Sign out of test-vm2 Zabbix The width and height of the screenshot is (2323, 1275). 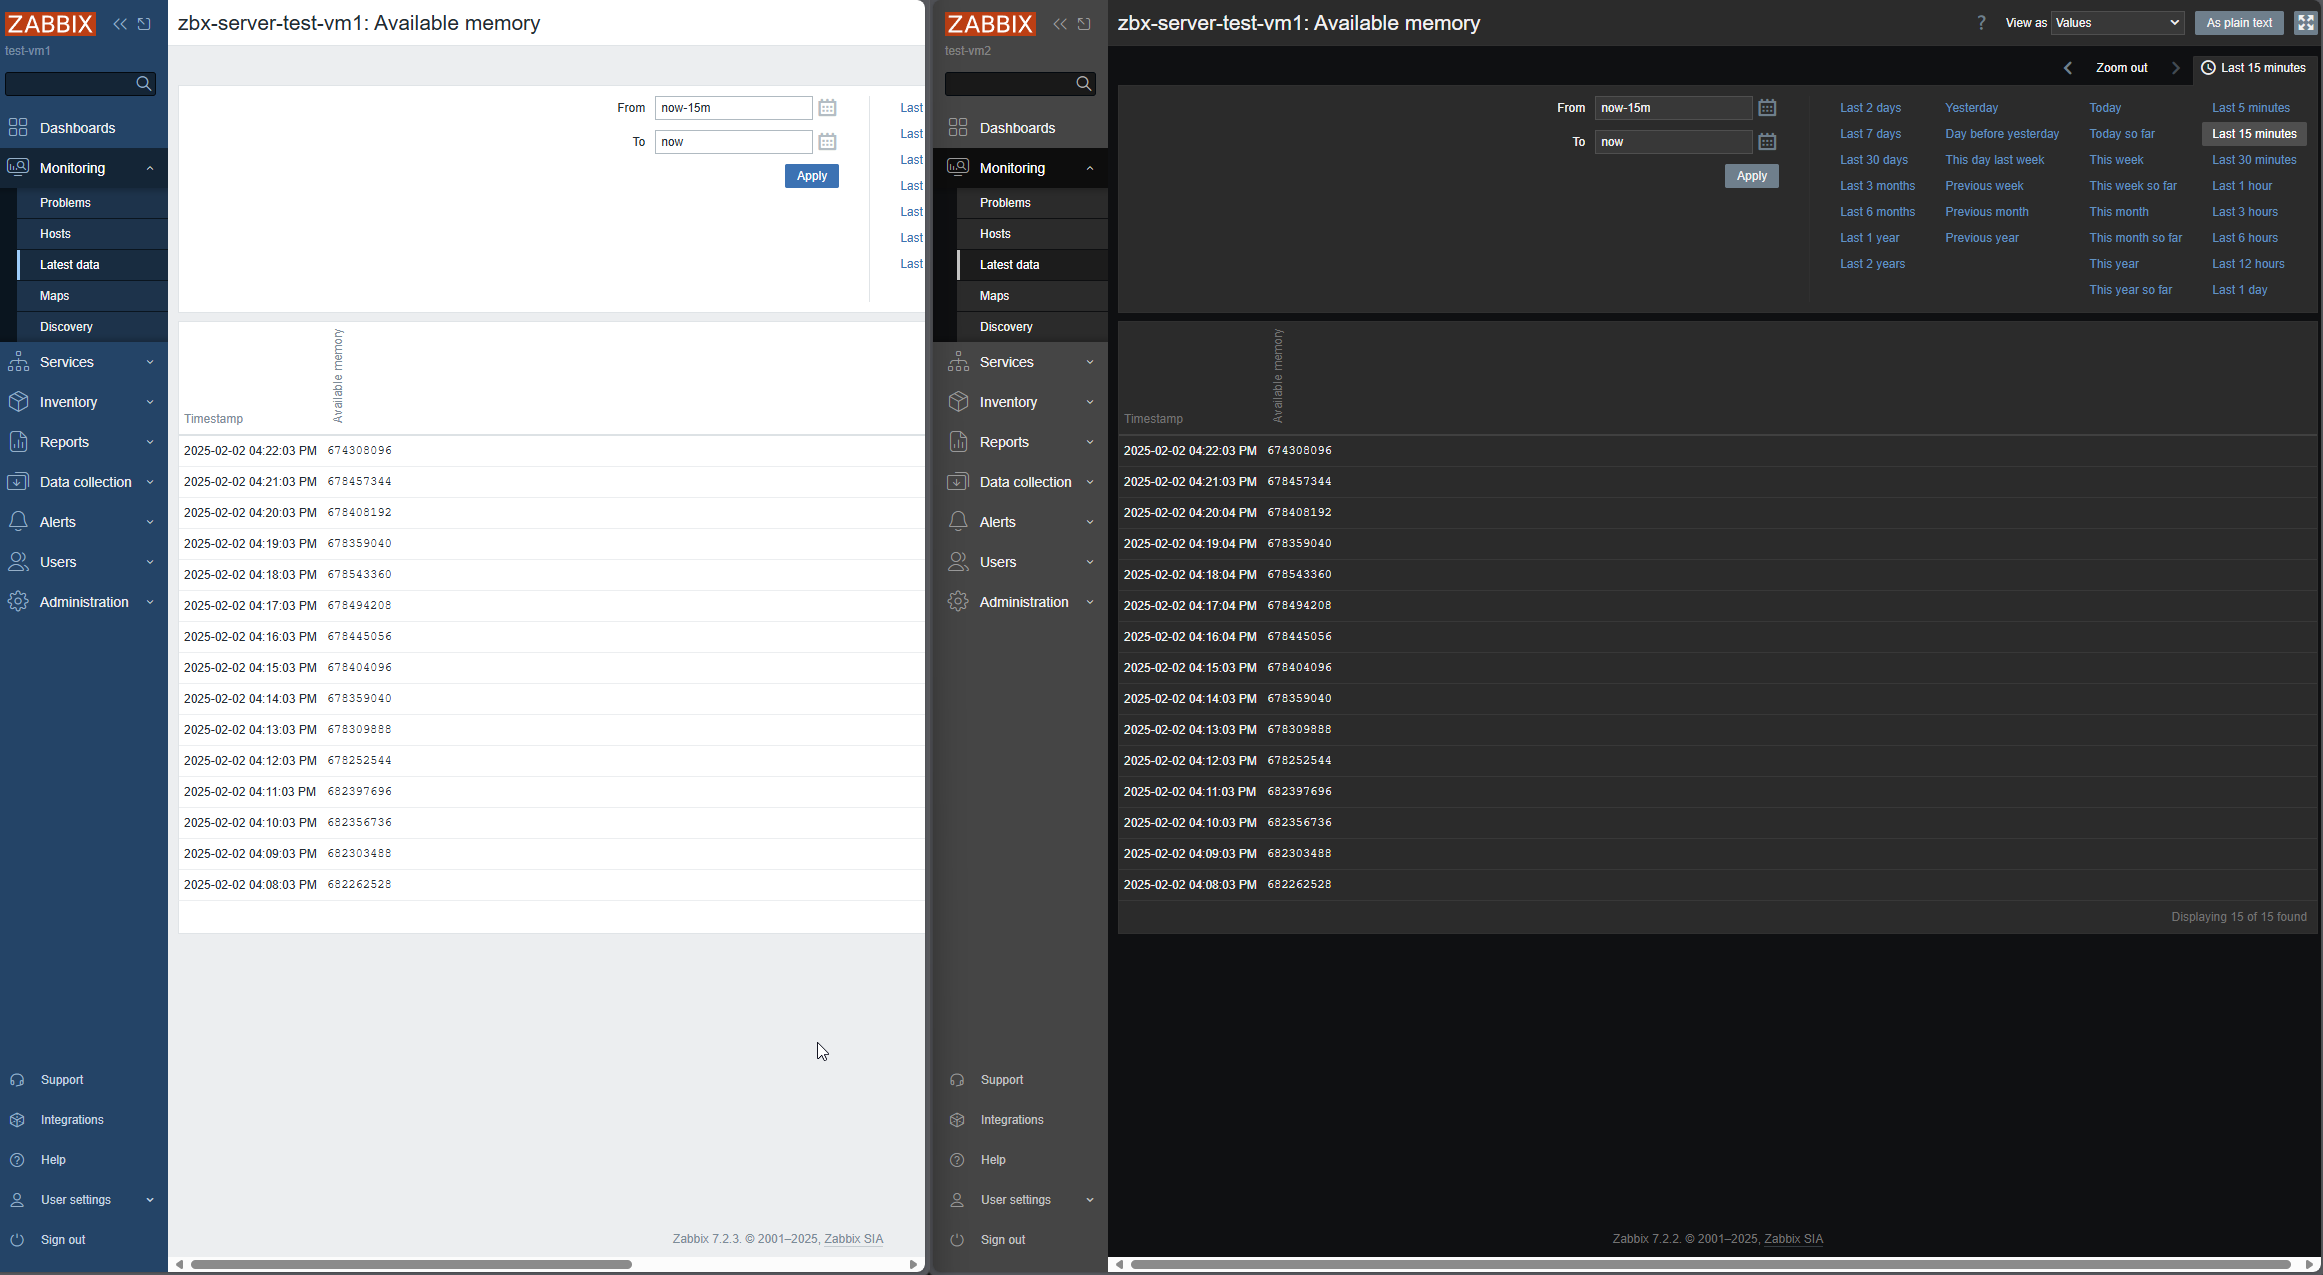[1003, 1240]
